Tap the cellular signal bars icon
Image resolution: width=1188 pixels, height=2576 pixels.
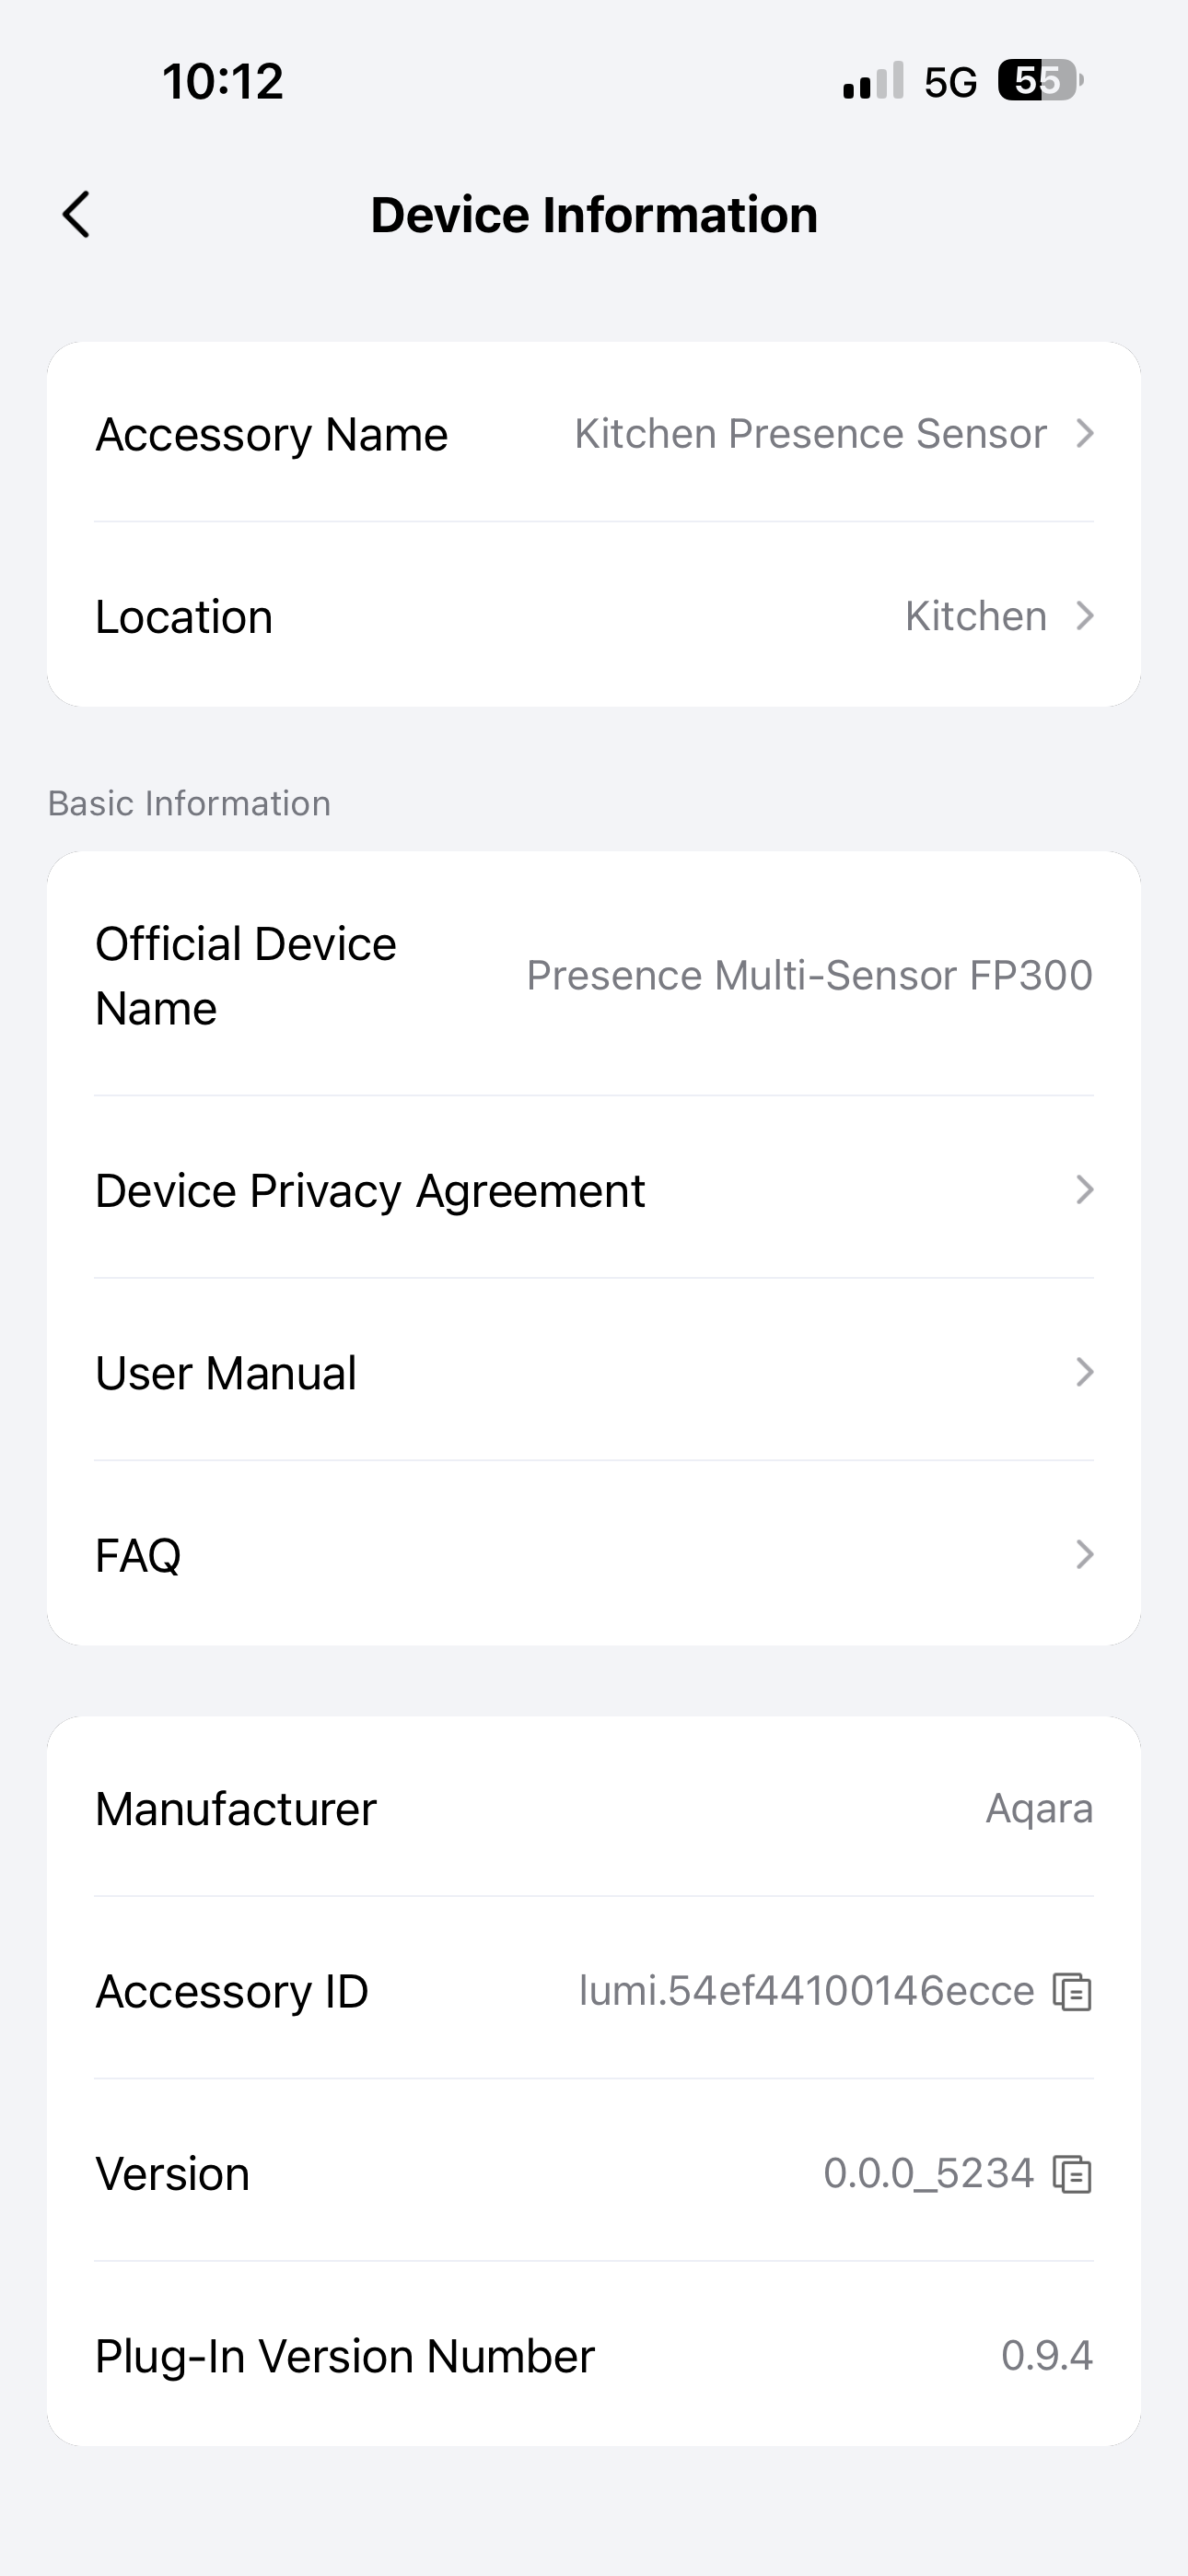point(873,81)
